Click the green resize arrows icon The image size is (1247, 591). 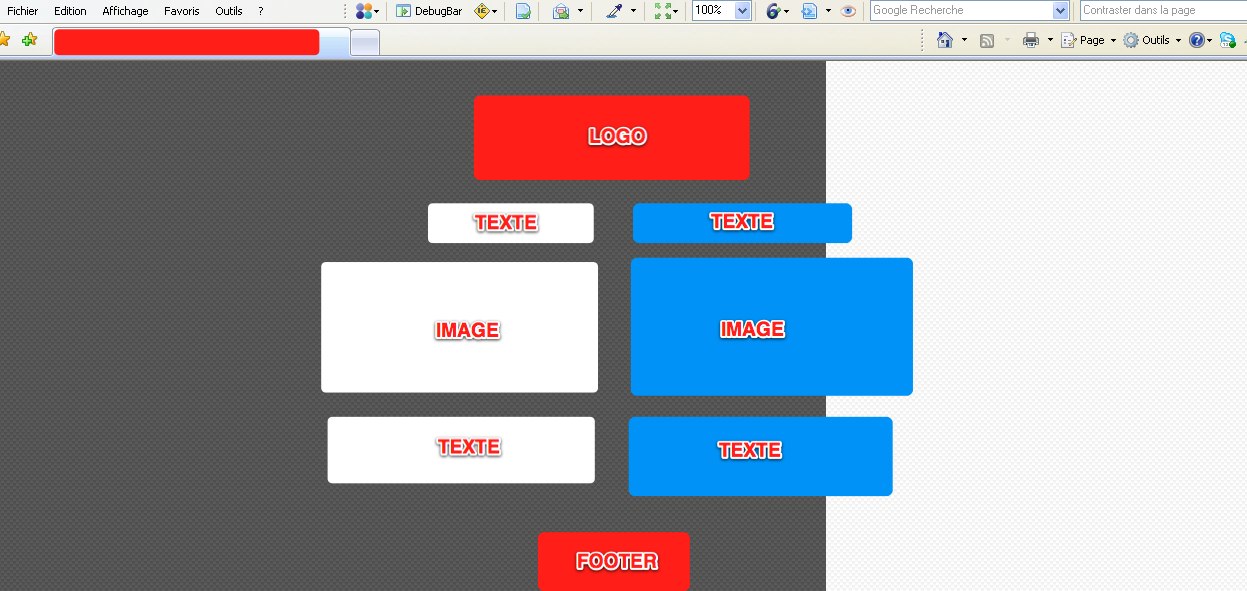point(662,11)
